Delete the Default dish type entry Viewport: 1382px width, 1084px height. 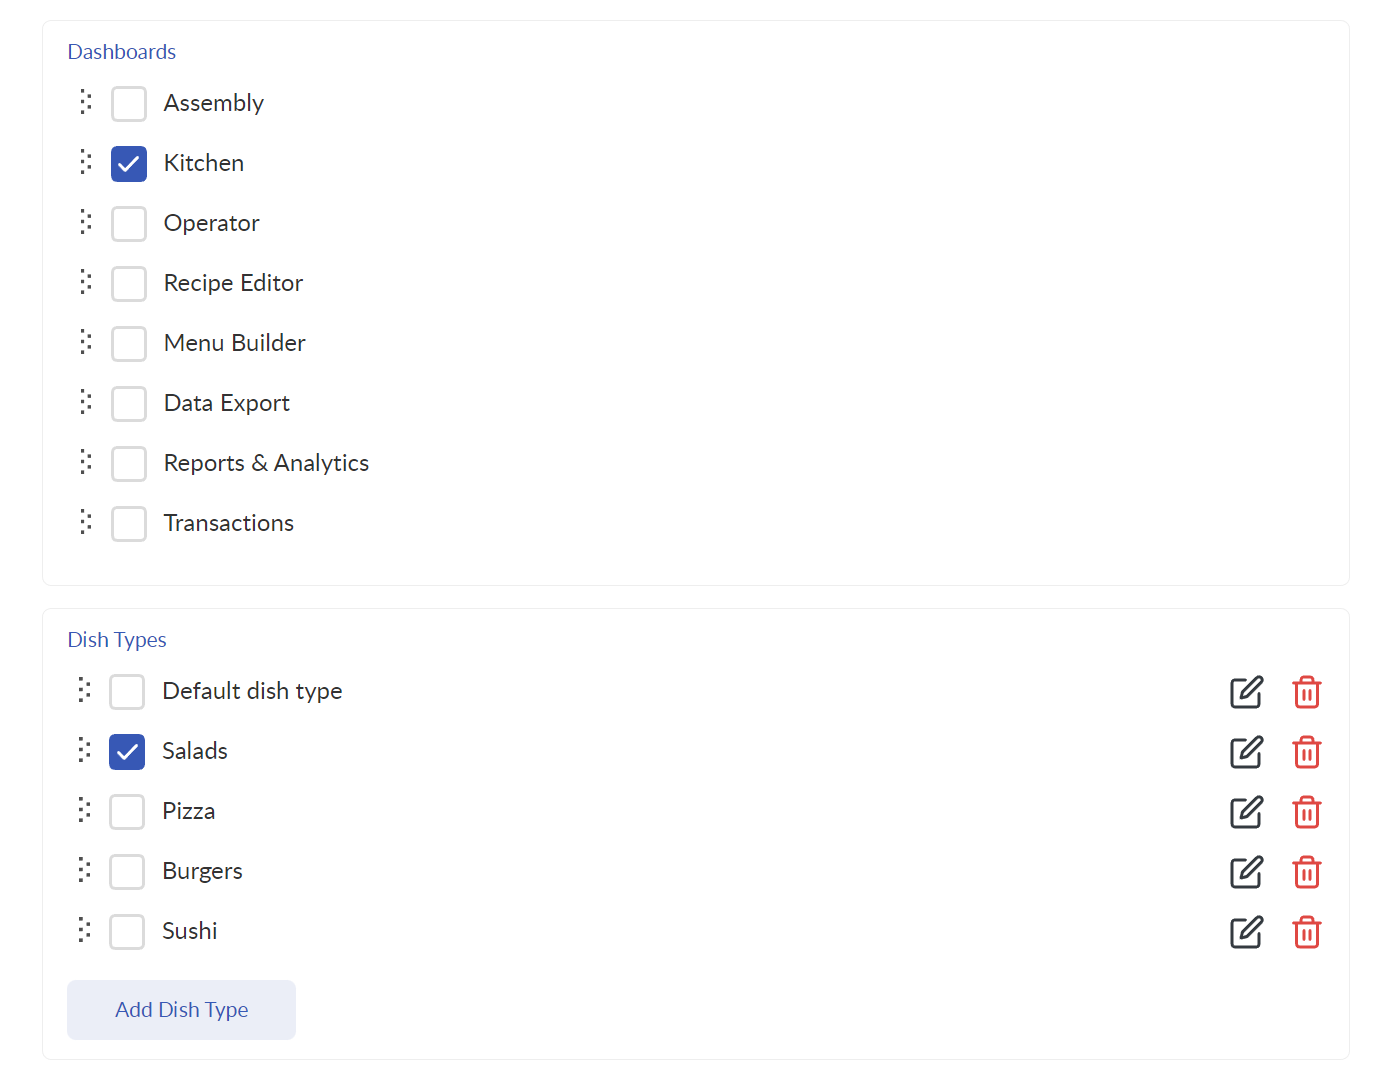coord(1306,692)
